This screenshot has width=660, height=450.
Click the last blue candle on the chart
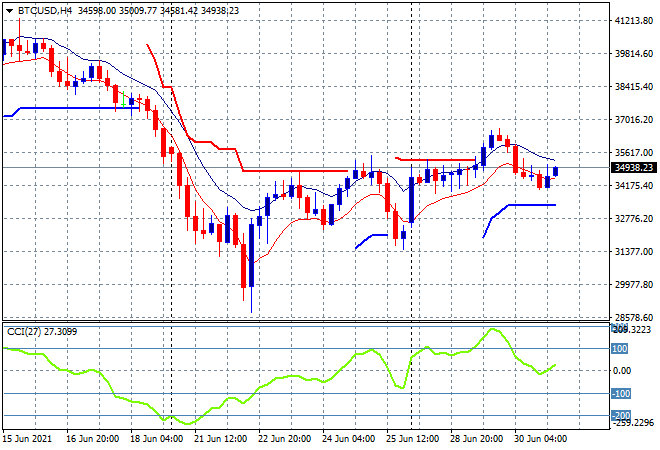[x=555, y=172]
